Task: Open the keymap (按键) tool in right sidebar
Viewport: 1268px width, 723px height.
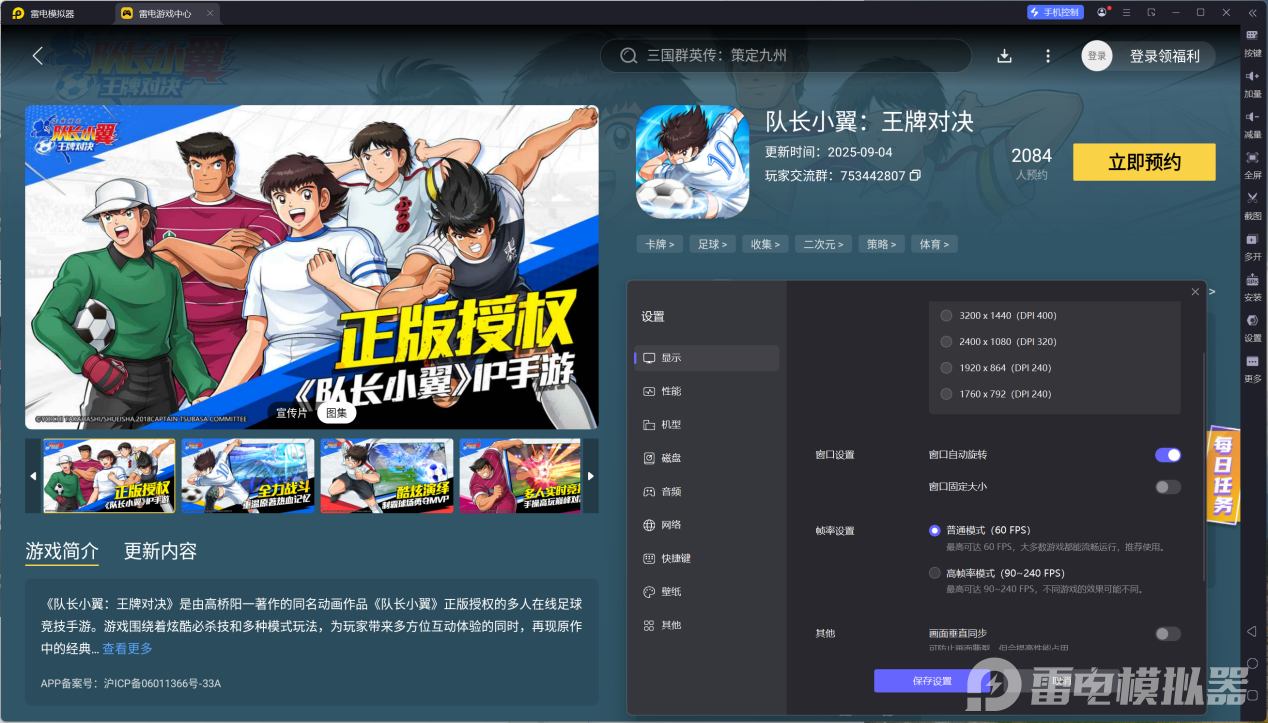Action: point(1252,43)
